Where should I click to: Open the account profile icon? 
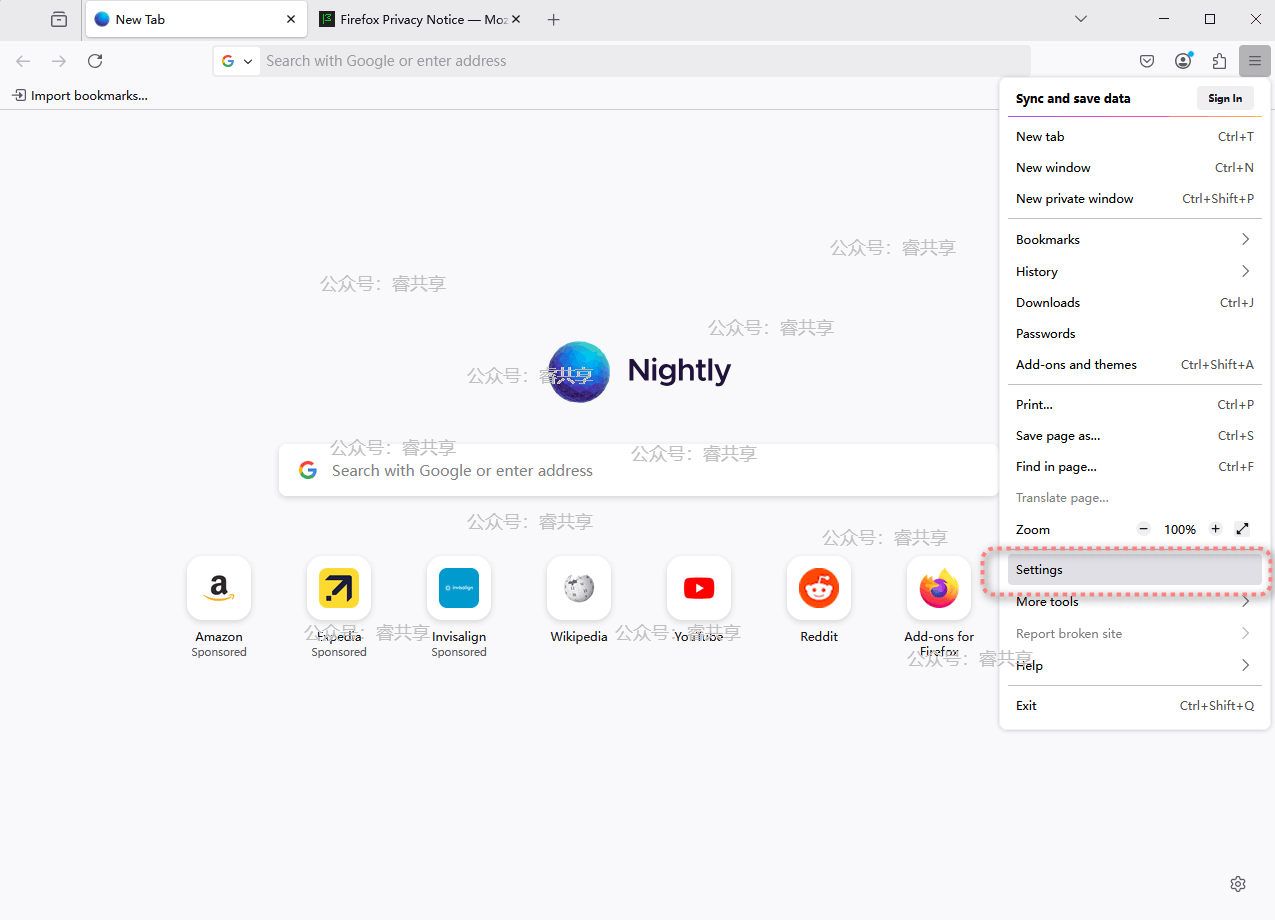1183,61
